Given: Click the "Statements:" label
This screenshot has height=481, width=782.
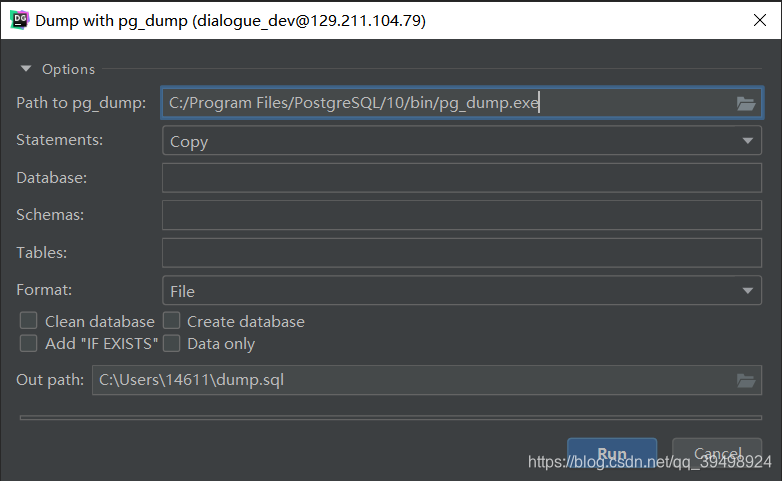Looking at the screenshot, I should 59,140.
